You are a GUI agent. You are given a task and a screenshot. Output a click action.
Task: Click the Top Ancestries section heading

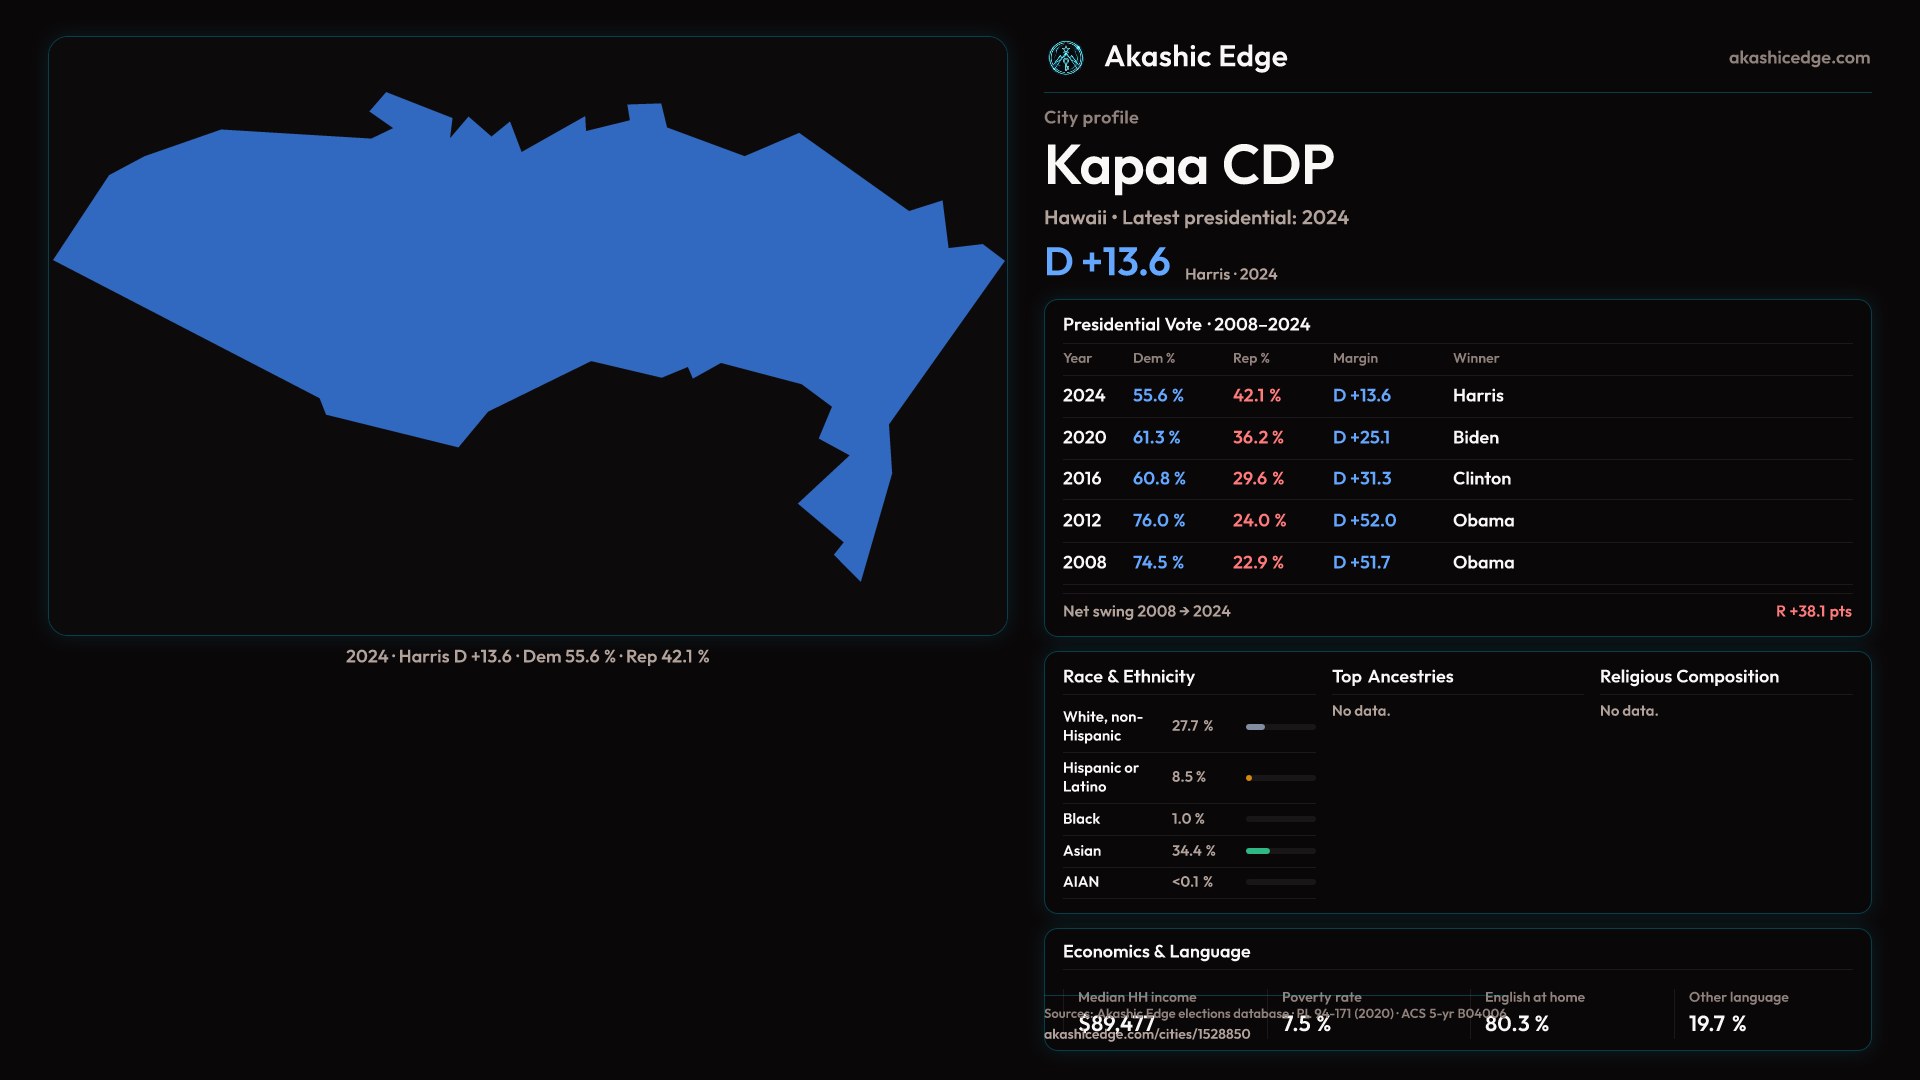[x=1392, y=677]
